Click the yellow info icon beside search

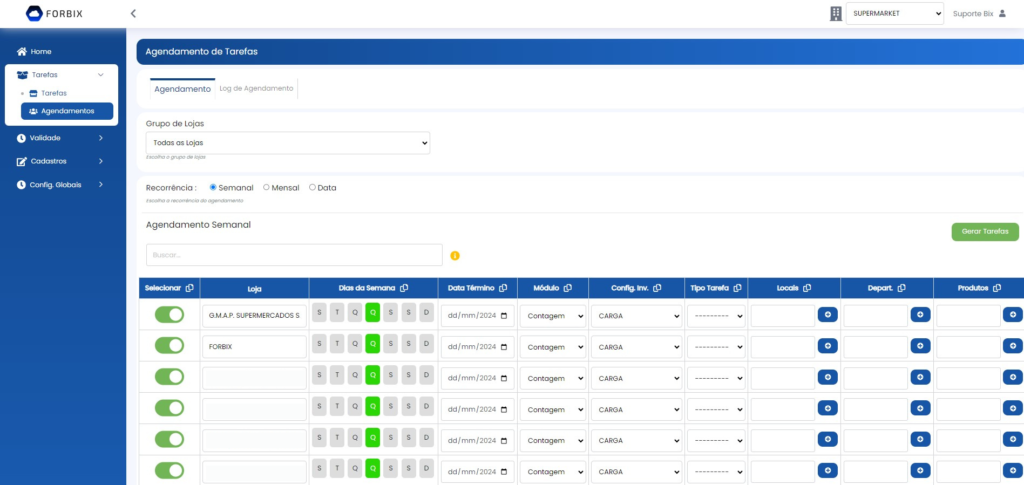[455, 255]
